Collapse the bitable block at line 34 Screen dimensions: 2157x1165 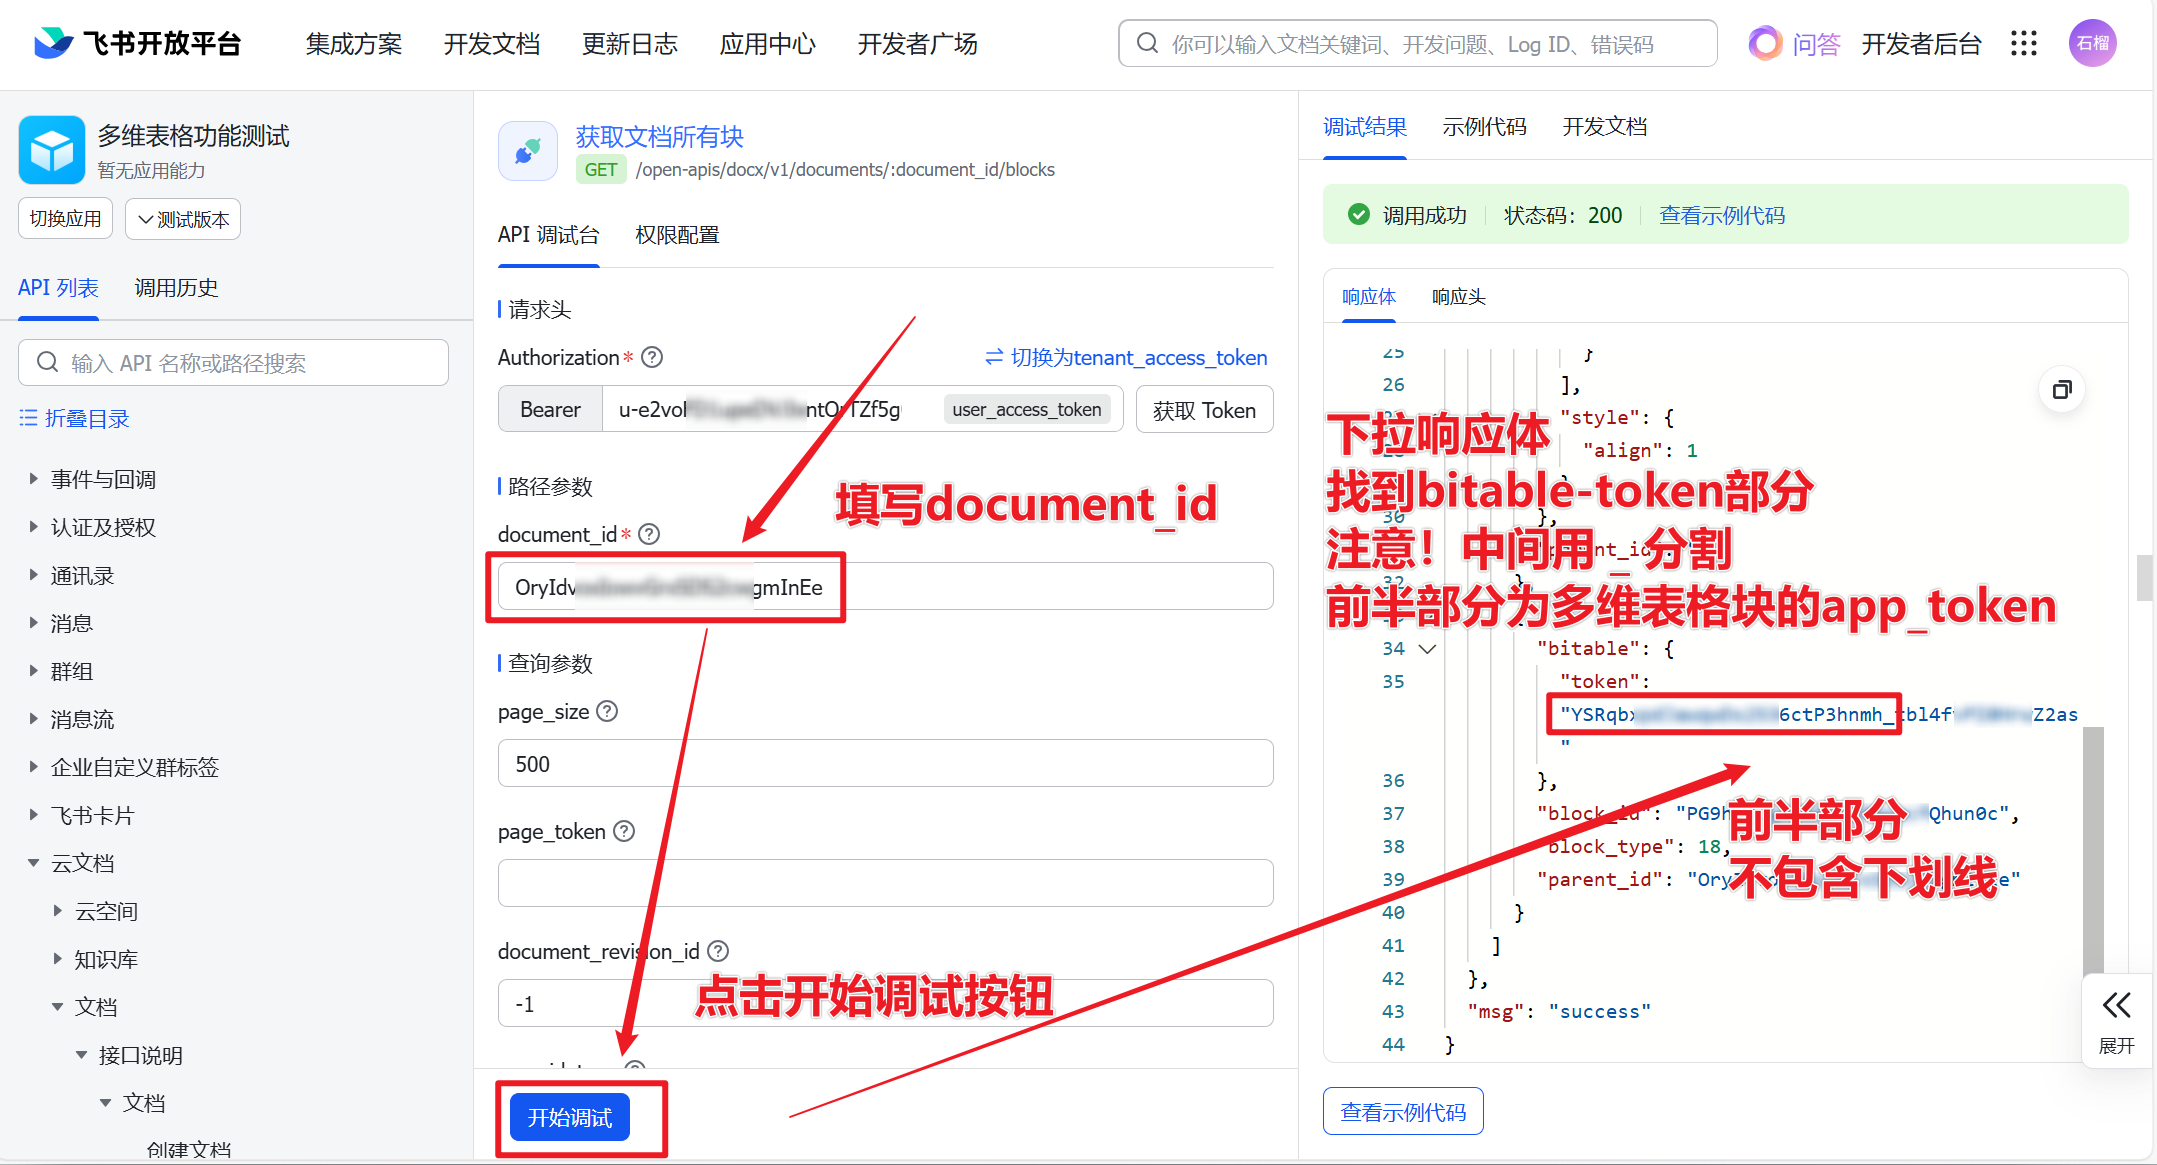tap(1428, 649)
